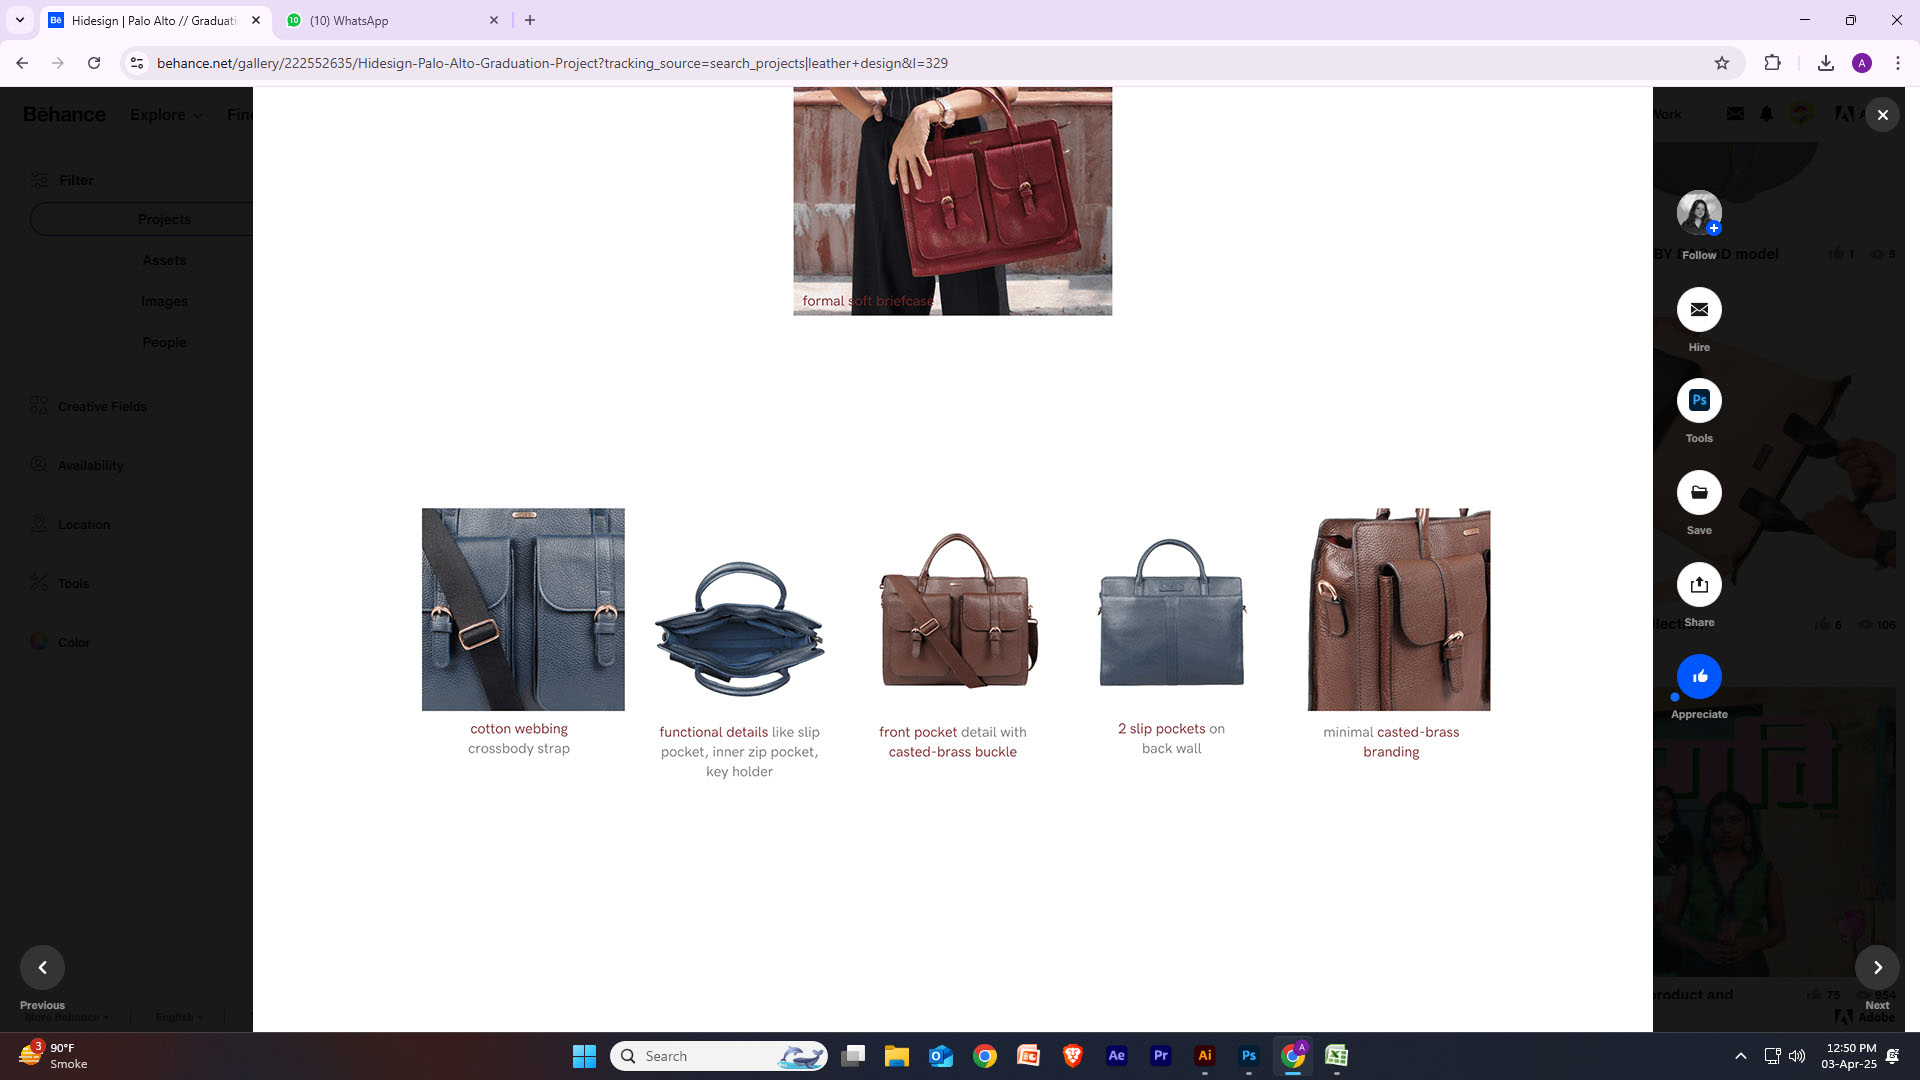This screenshot has width=1920, height=1080.
Task: Go to the Next project arrow
Action: point(1877,967)
